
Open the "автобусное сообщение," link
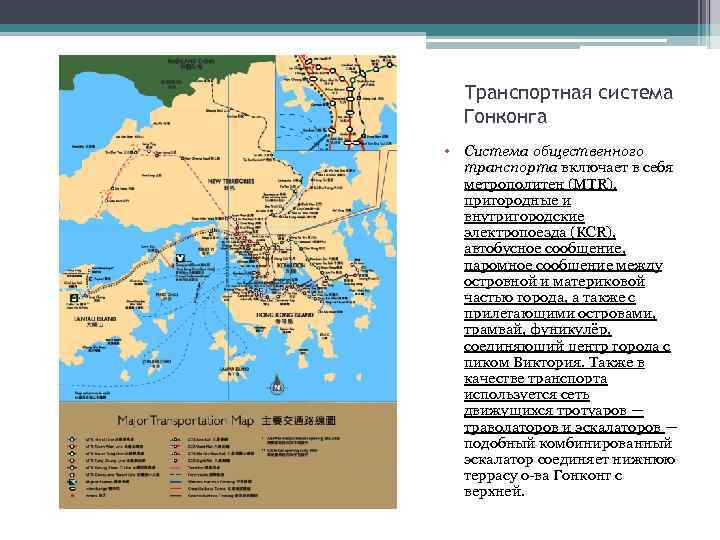pyautogui.click(x=545, y=248)
